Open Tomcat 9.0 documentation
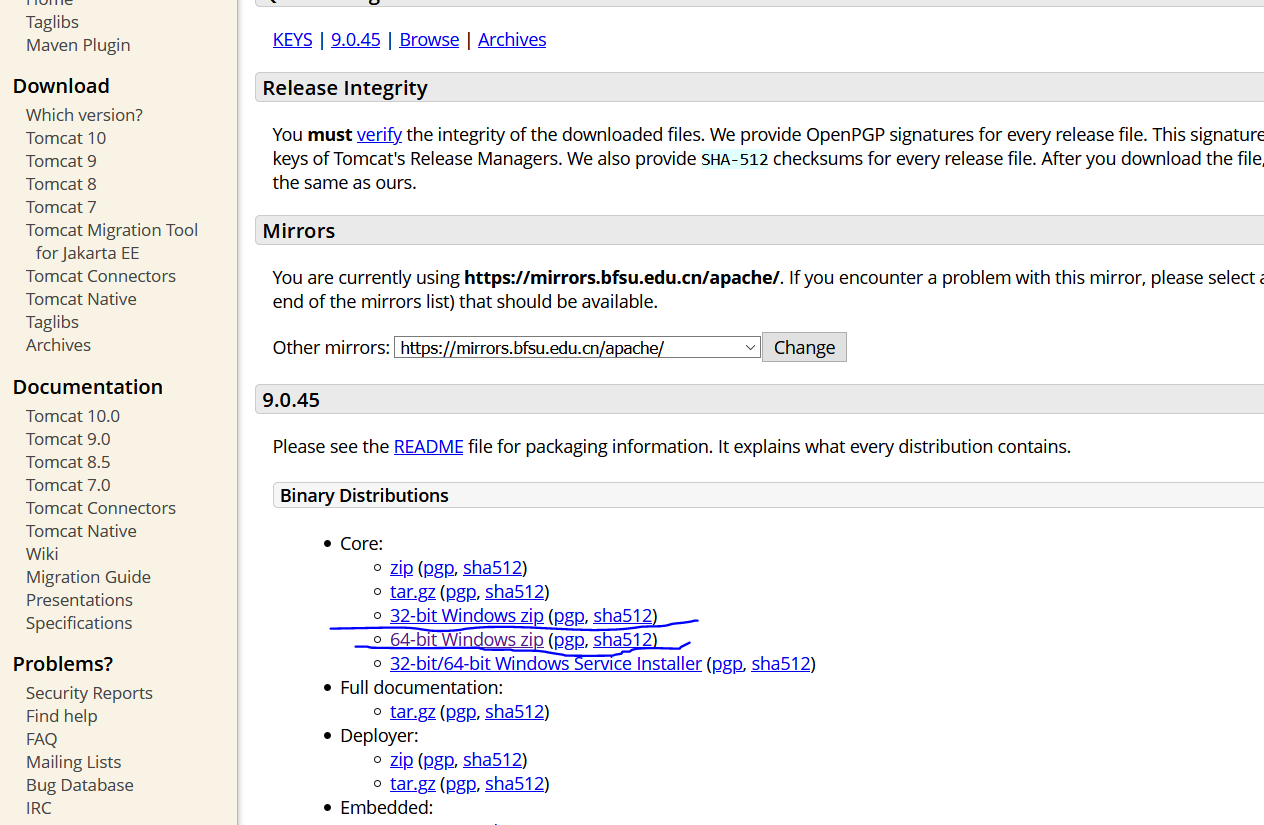Screen dimensions: 1264x825 (x=68, y=439)
